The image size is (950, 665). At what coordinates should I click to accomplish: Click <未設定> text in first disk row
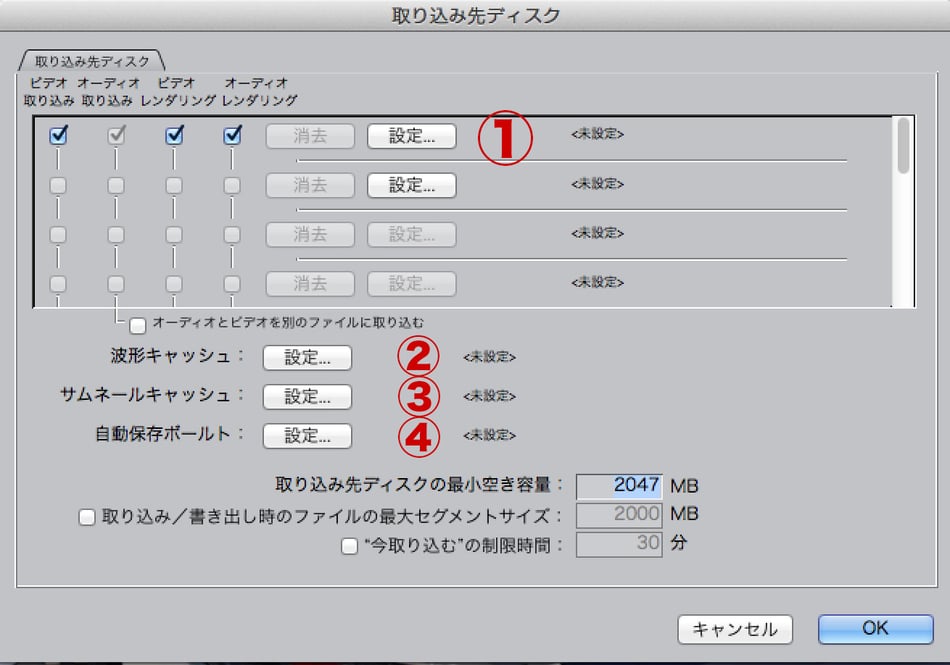coord(597,134)
